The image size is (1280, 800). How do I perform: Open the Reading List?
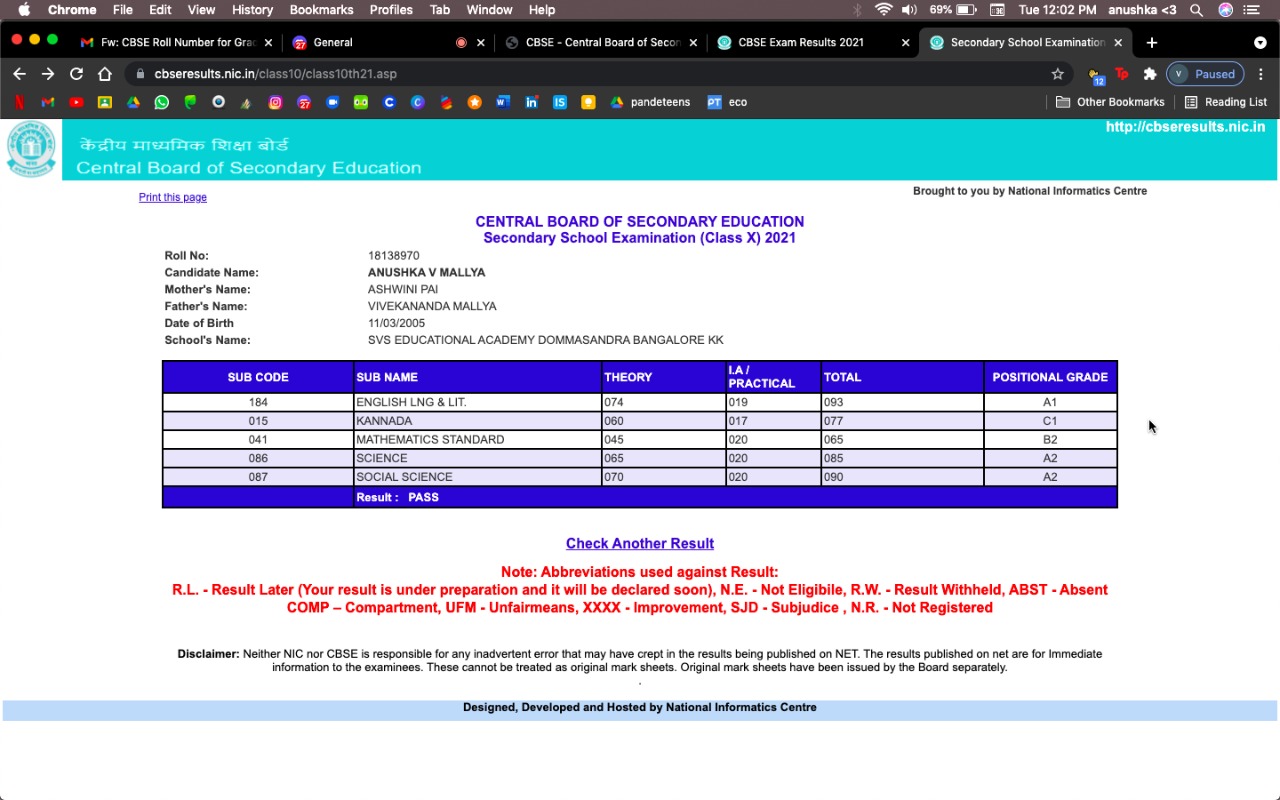pos(1225,102)
